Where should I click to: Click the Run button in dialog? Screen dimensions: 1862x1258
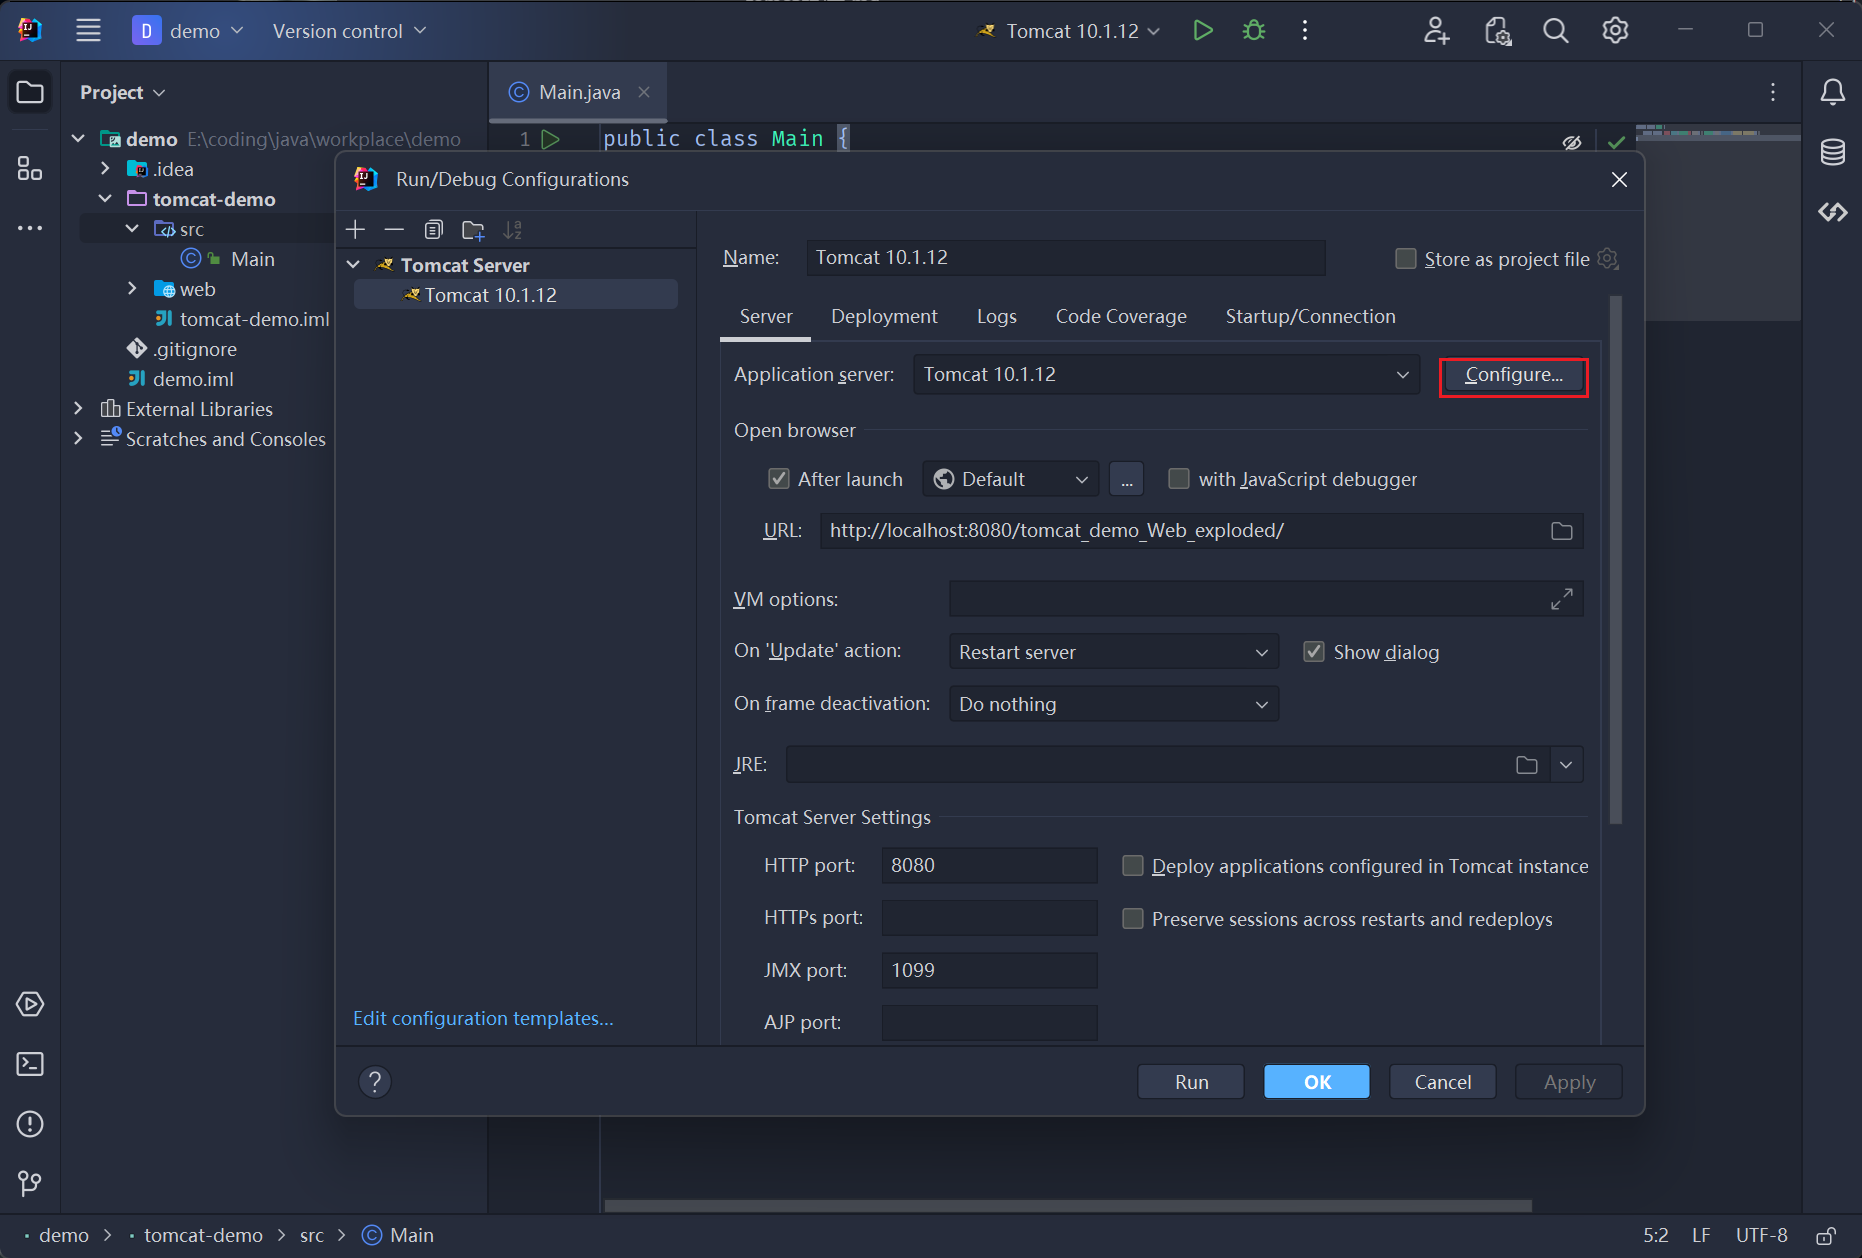coord(1191,1082)
